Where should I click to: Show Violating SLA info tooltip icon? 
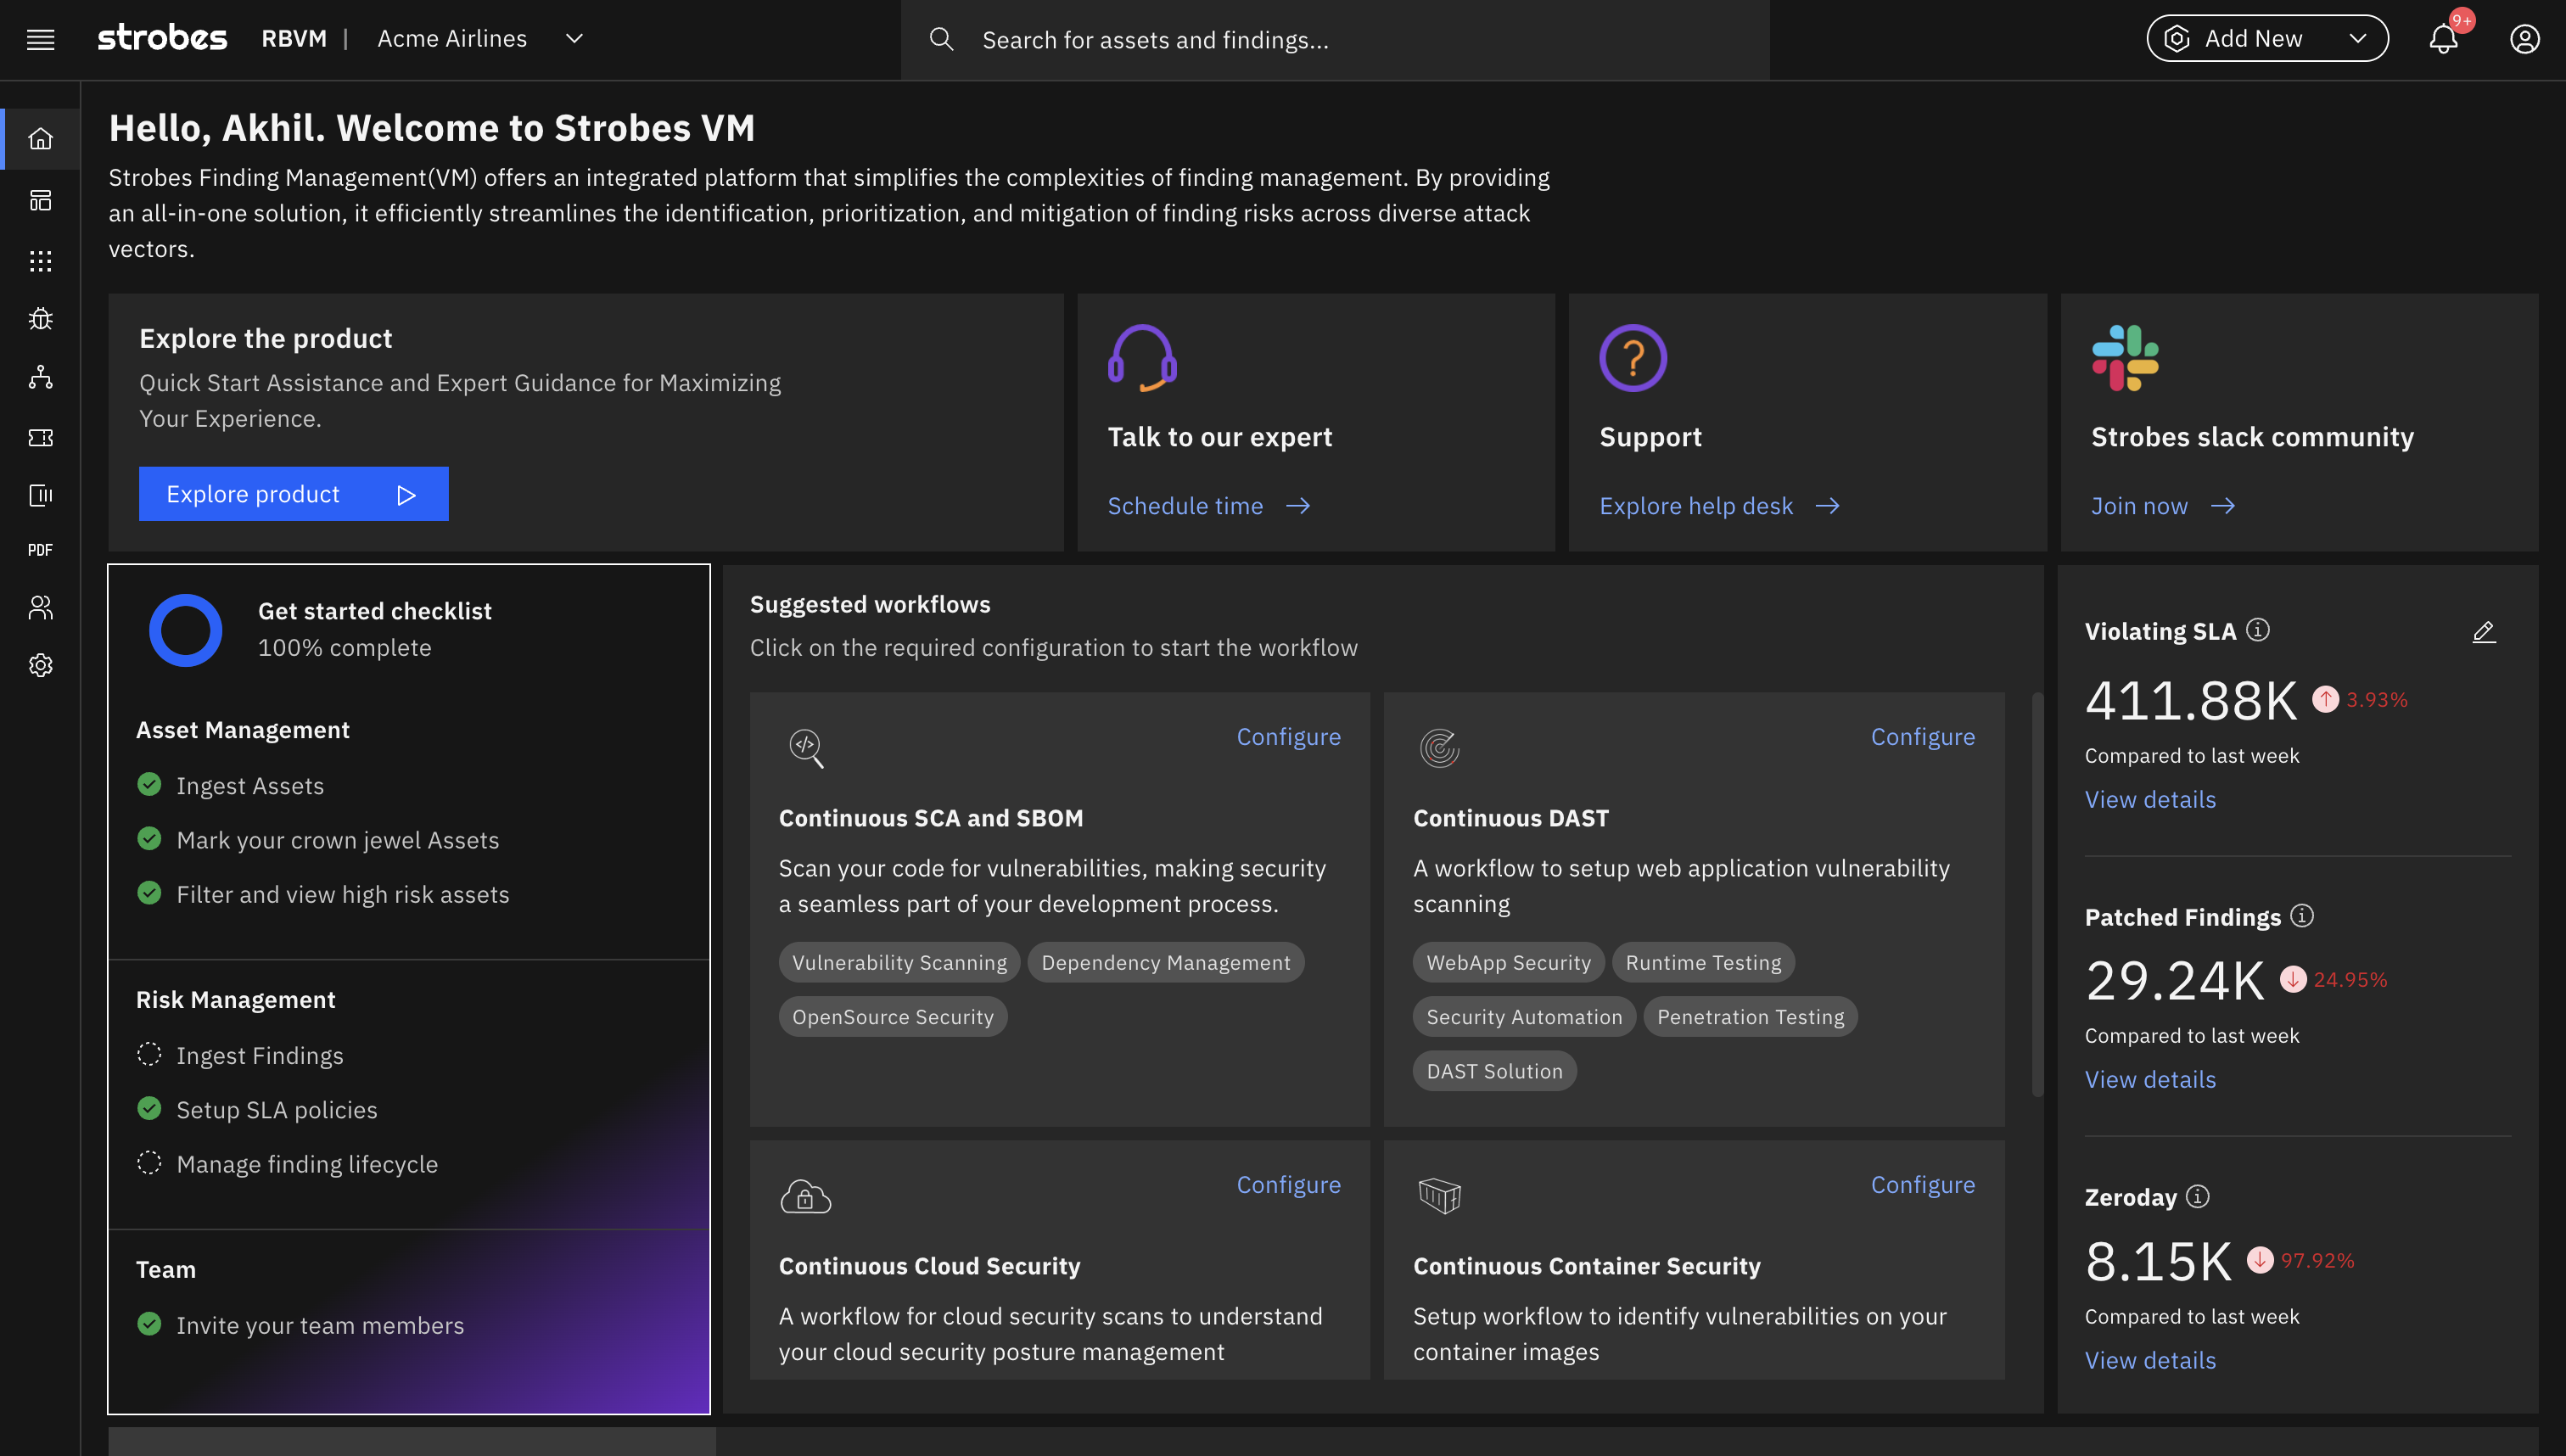point(2258,630)
